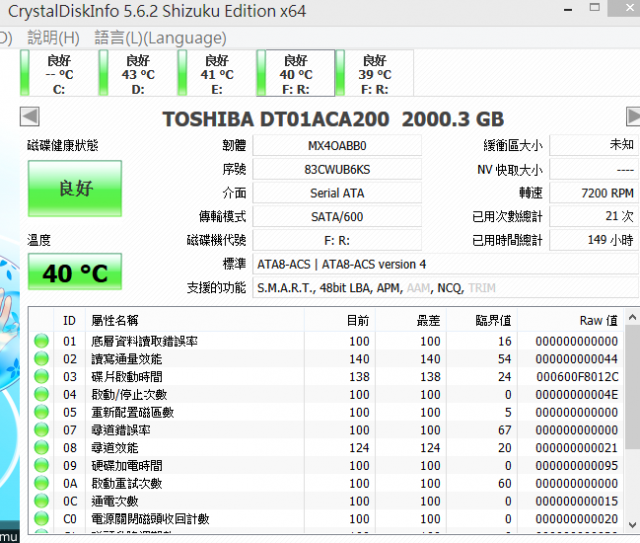The width and height of the screenshot is (640, 543).
Task: Click the rotation rate field 7200 RPM
Action: point(593,193)
